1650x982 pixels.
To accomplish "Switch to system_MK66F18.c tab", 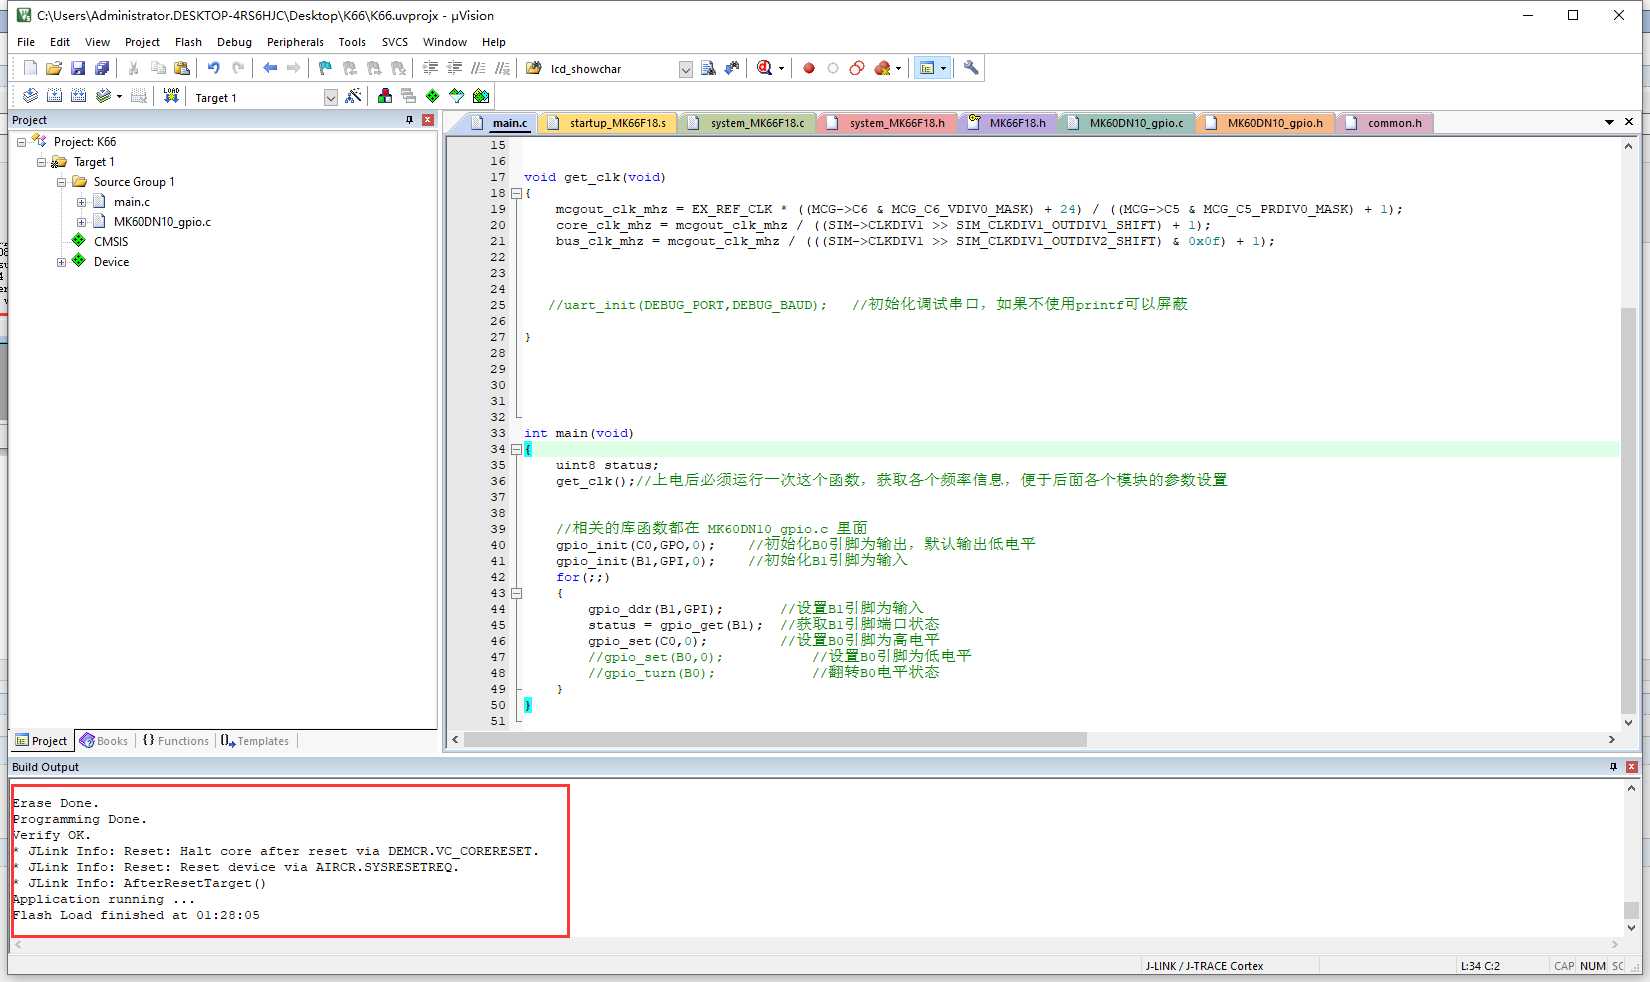I will (747, 123).
